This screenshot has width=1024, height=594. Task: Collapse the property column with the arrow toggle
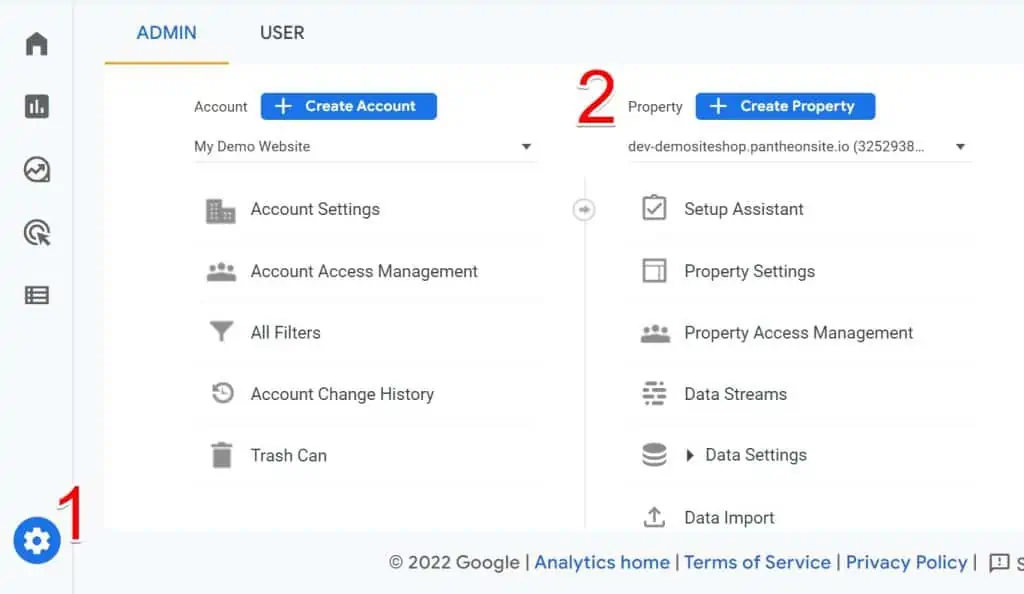[584, 209]
